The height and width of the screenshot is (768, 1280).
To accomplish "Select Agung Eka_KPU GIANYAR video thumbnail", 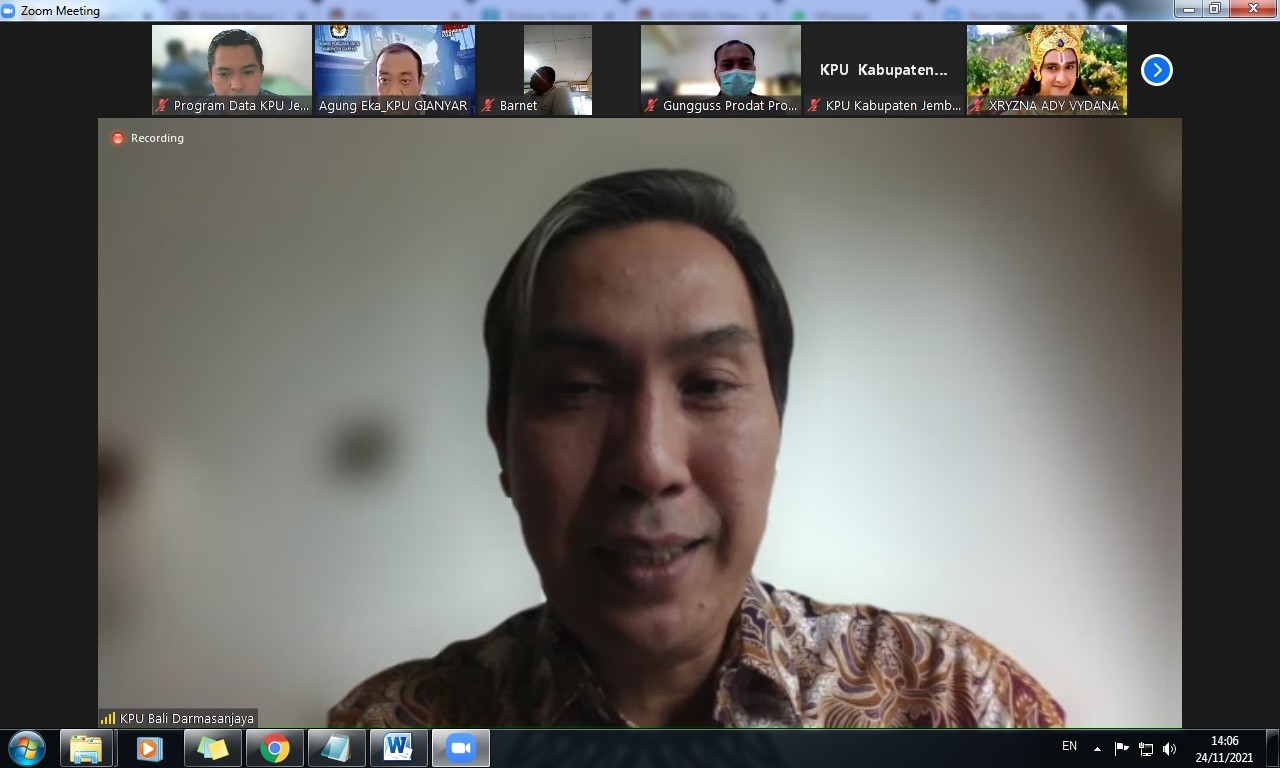I will coord(394,69).
